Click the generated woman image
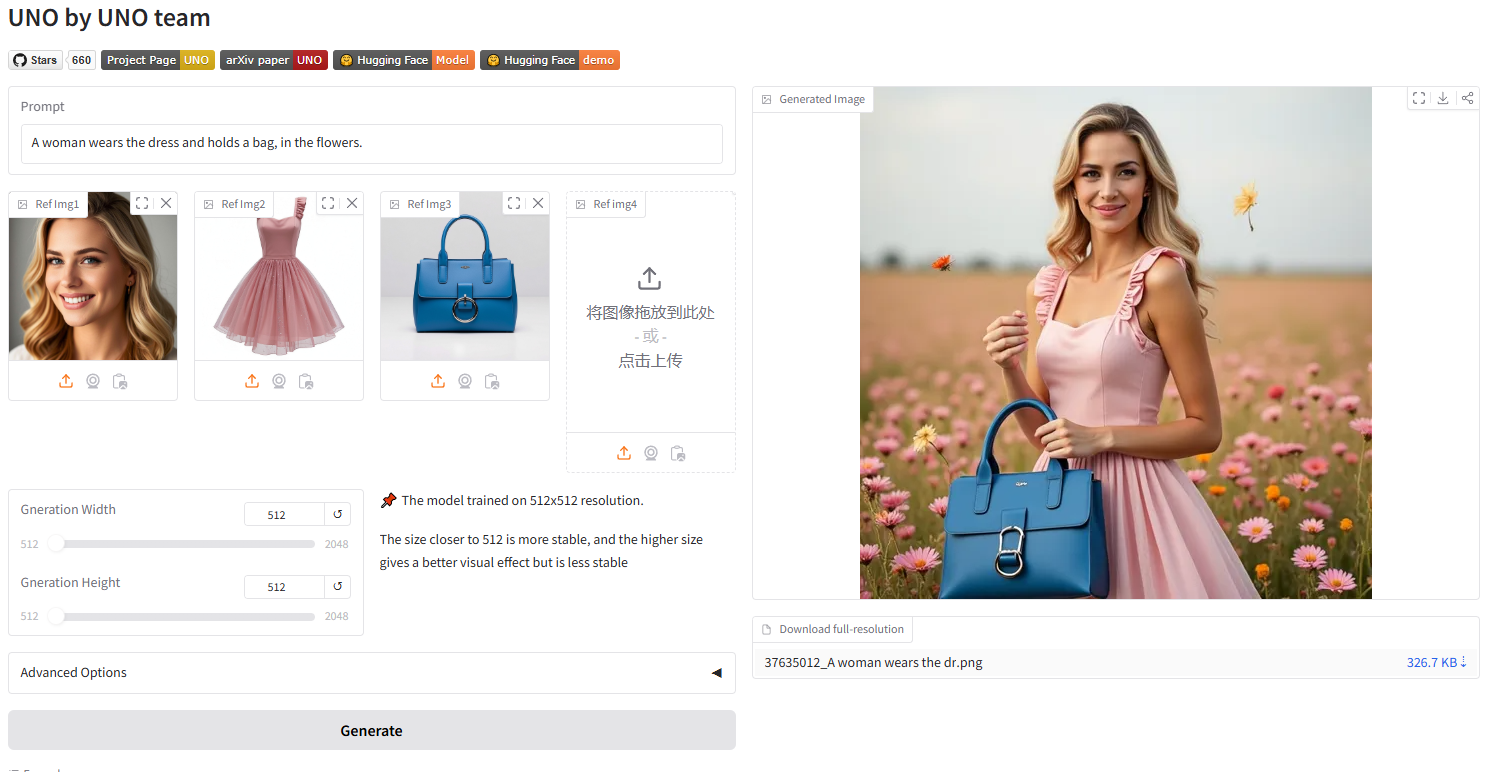This screenshot has width=1499, height=772. (x=1116, y=343)
